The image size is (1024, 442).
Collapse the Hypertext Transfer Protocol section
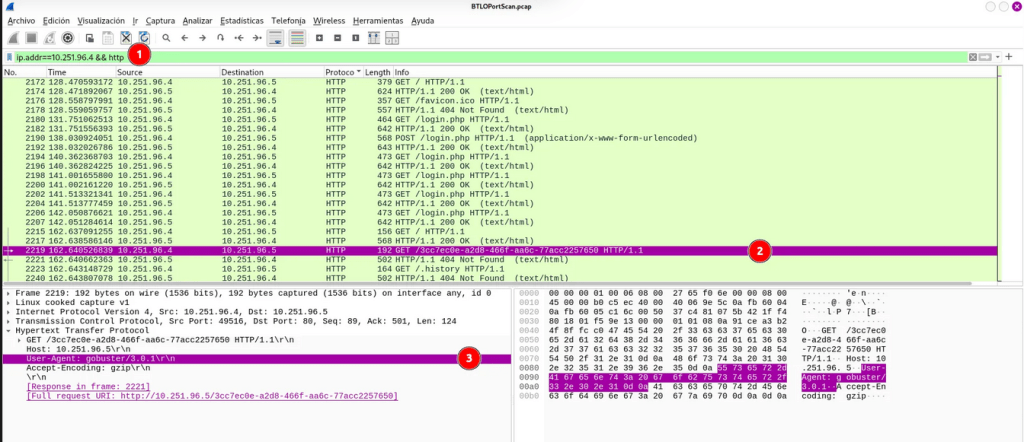tap(9, 327)
